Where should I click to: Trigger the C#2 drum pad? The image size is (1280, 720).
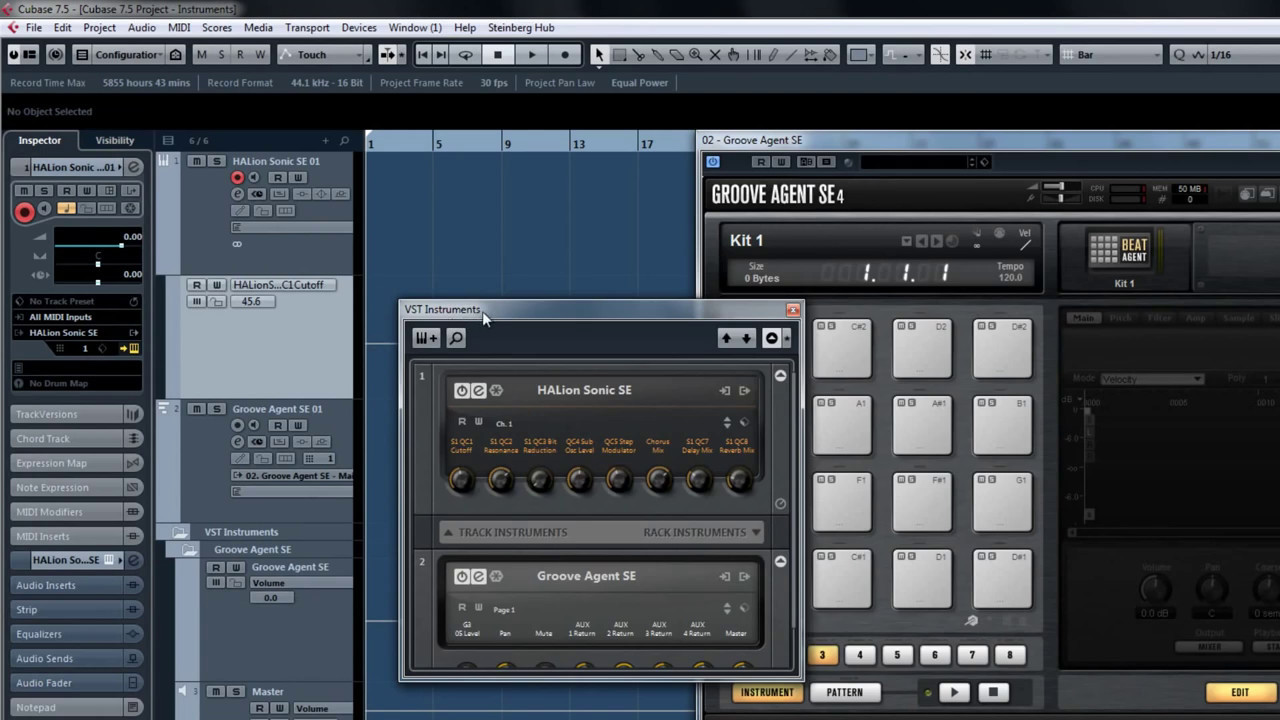coord(842,349)
